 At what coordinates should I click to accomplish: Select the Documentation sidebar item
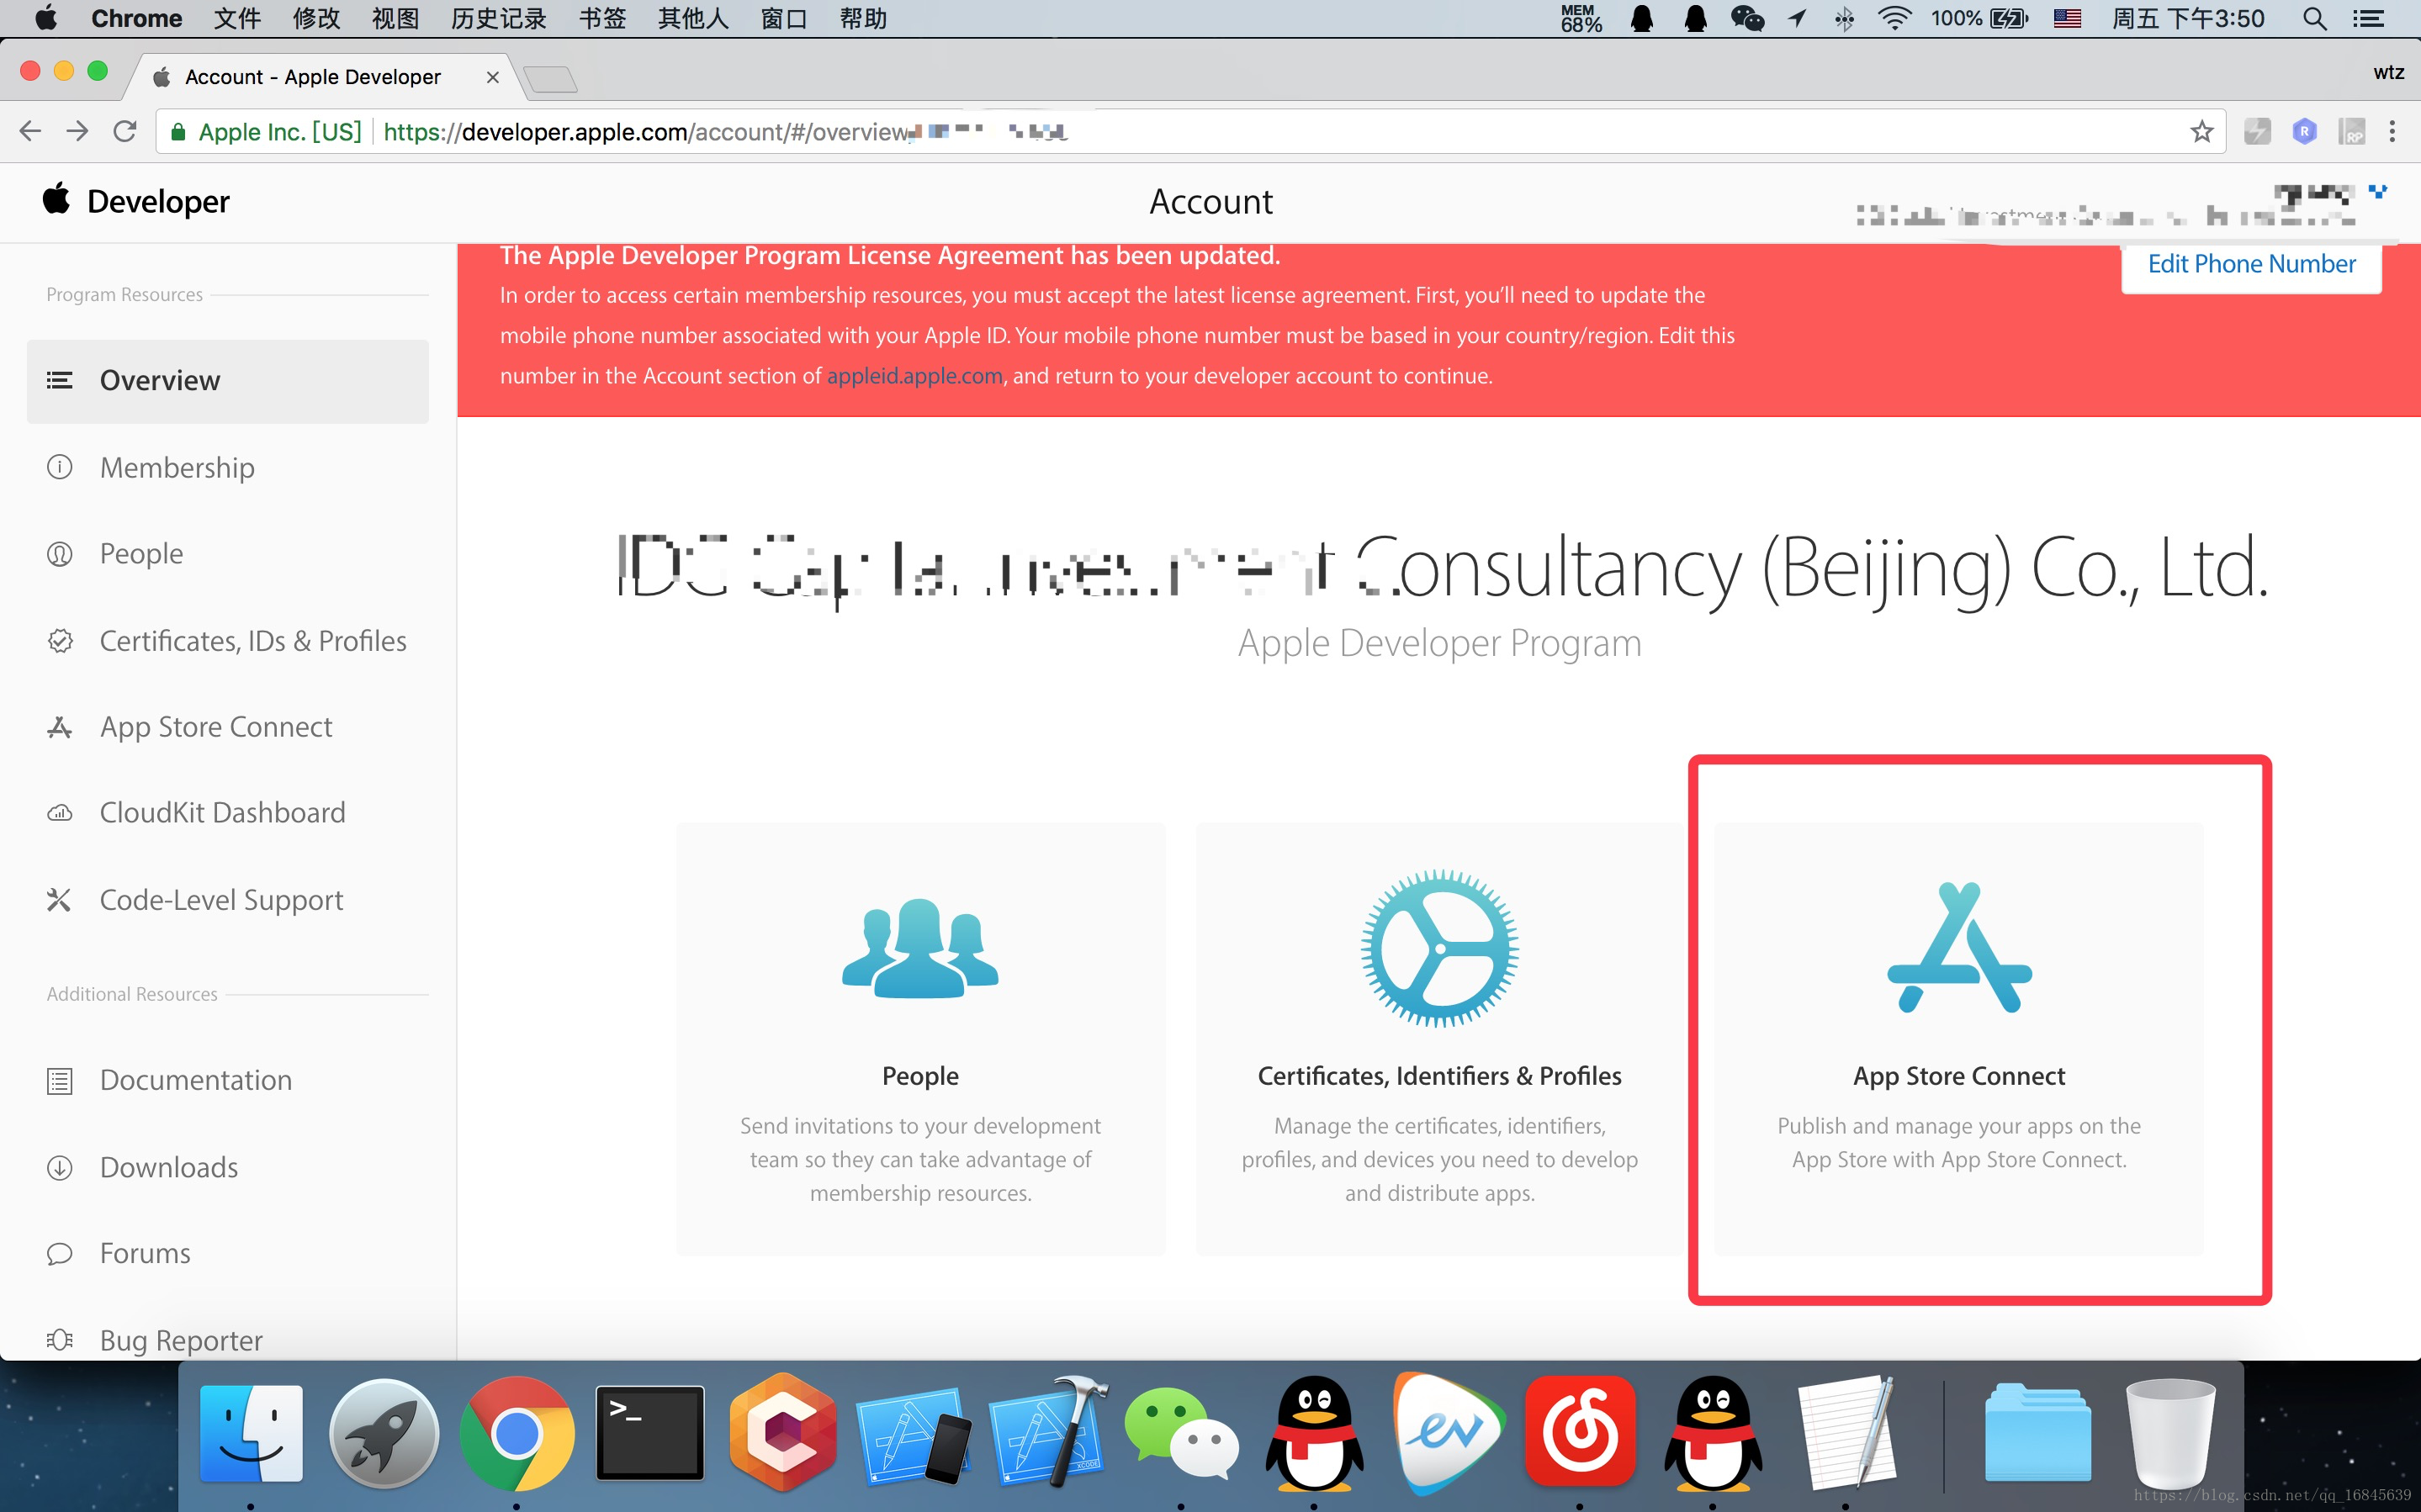(x=197, y=1076)
